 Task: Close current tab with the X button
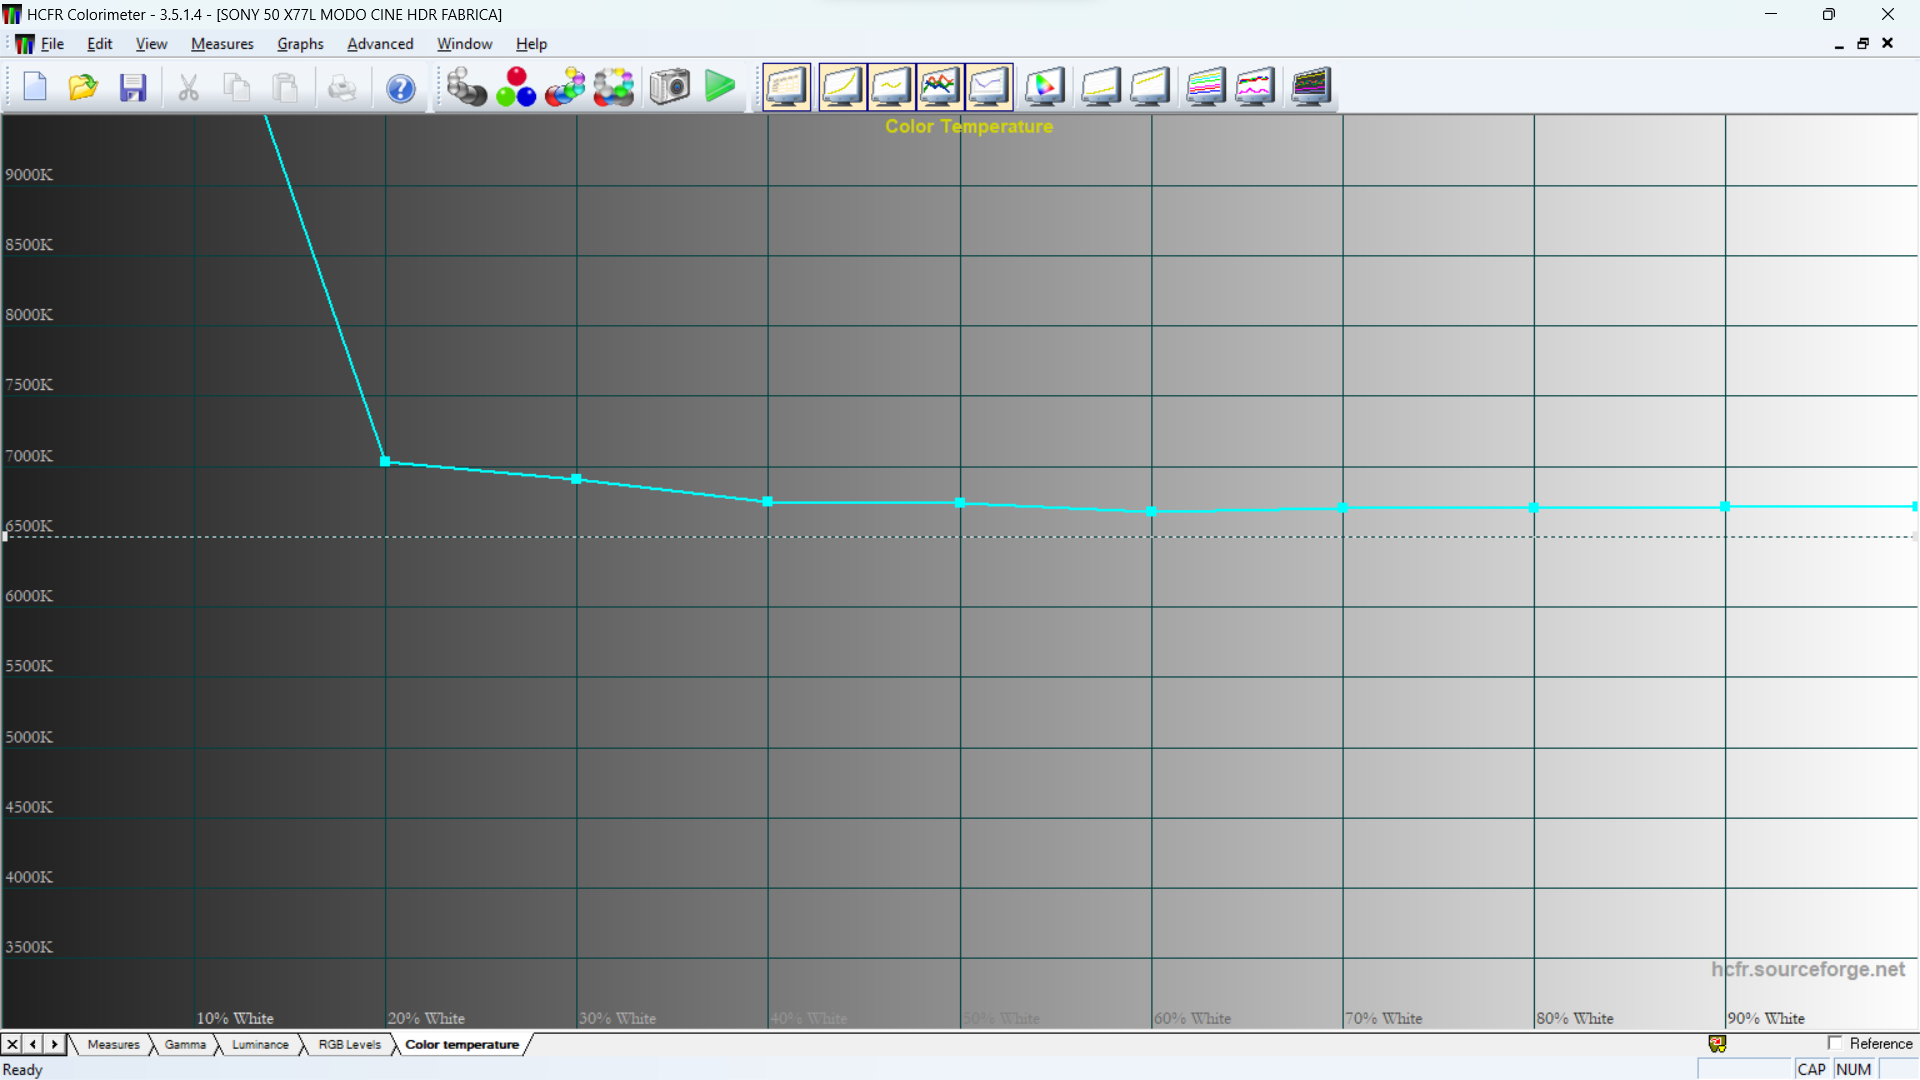12,1045
